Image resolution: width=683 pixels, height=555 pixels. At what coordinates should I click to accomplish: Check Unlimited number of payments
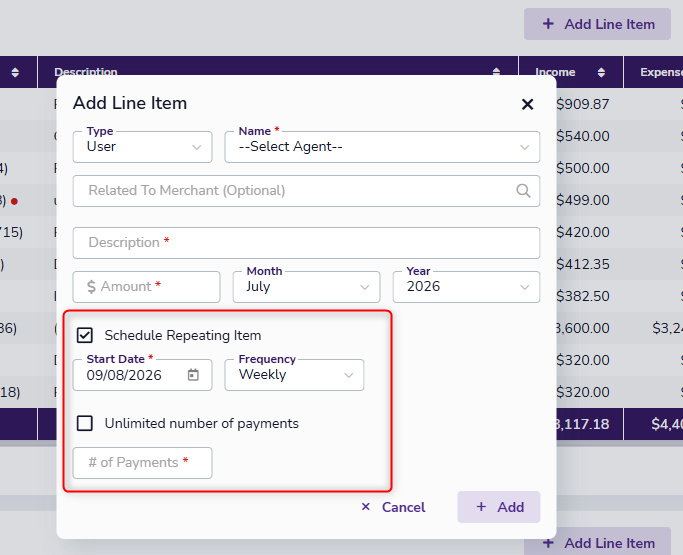85,423
